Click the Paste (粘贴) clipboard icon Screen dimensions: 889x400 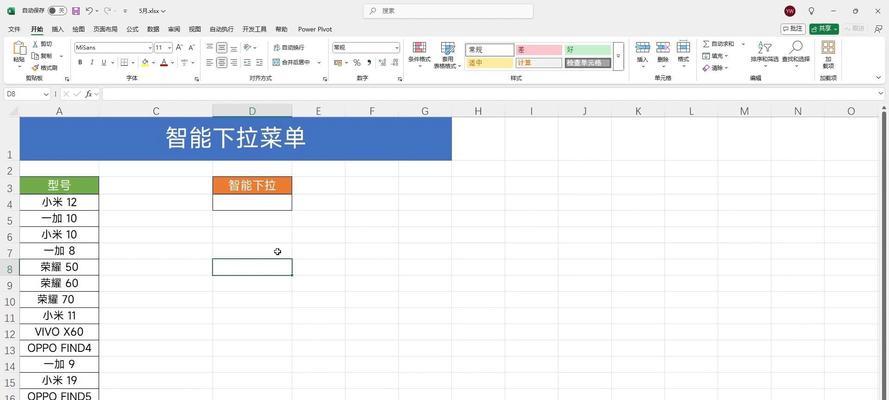pyautogui.click(x=19, y=49)
